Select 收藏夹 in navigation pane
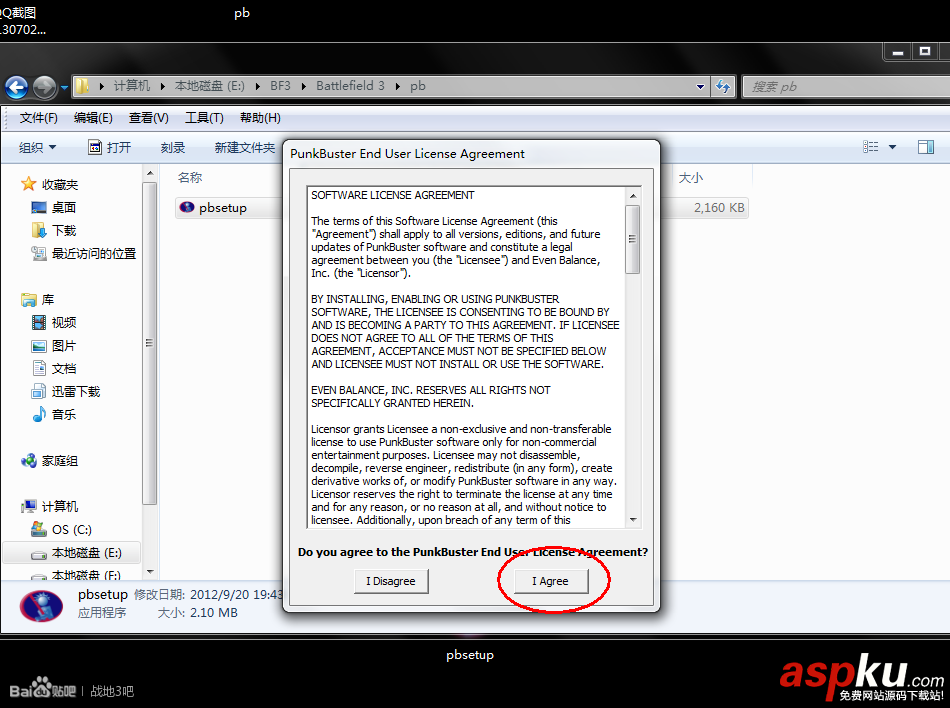Screen dimensions: 950x708 [59, 185]
